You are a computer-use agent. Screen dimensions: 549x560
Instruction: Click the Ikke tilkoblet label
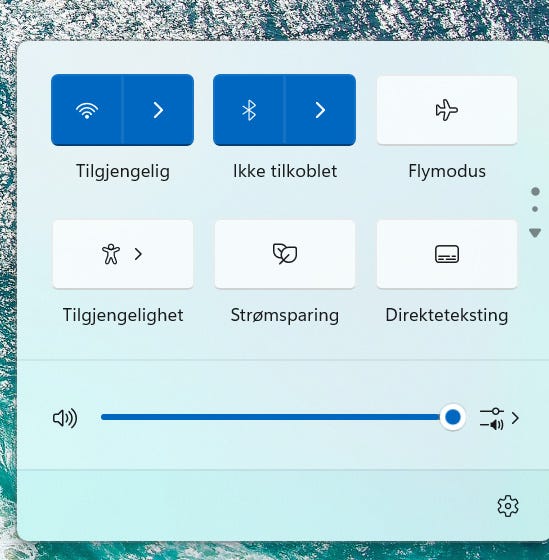(x=285, y=171)
